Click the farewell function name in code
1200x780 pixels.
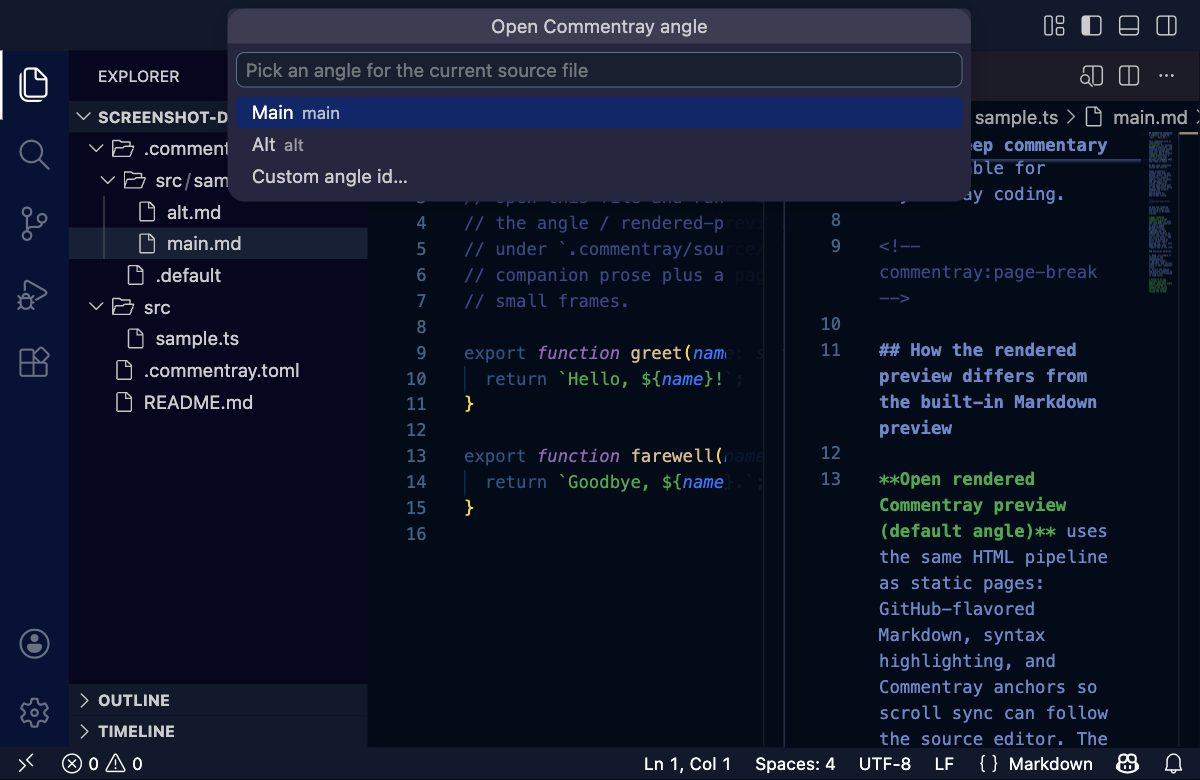click(672, 456)
